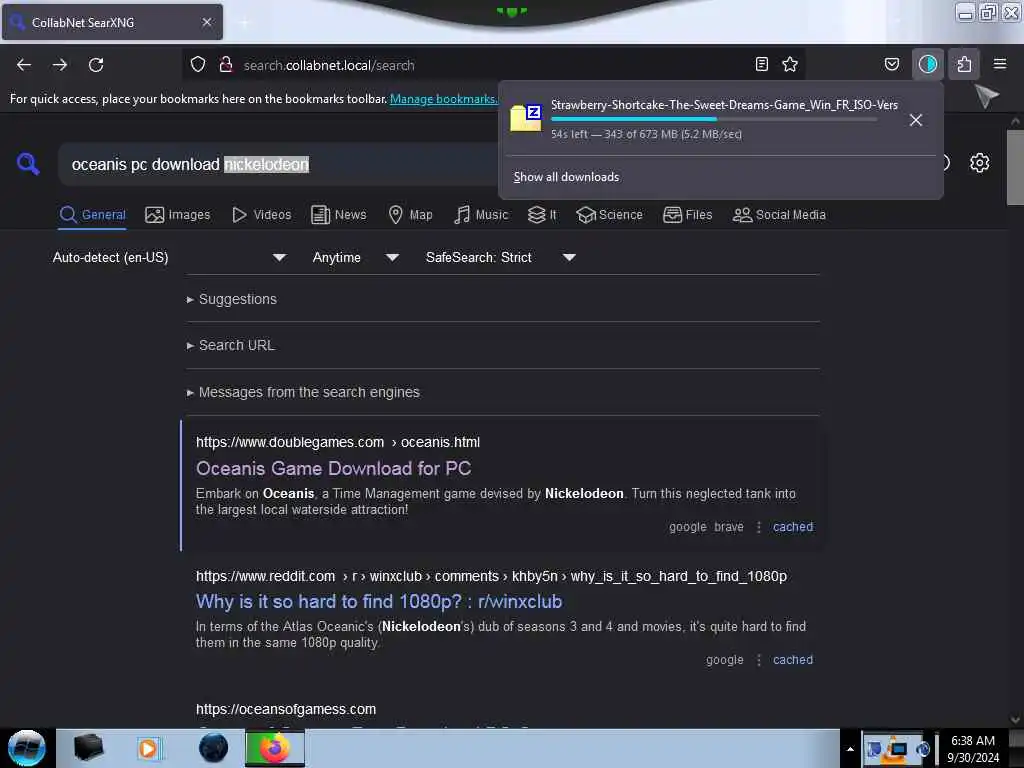Close the CollabNet SearXNG tab
This screenshot has height=768, width=1024.
[207, 22]
